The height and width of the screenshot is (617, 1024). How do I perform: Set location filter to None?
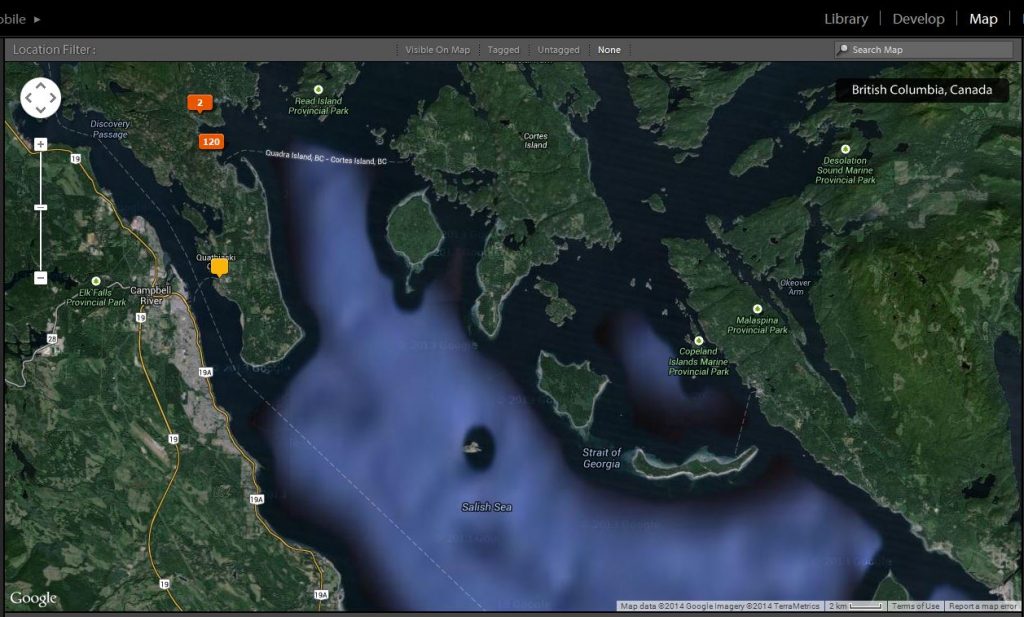(x=609, y=50)
